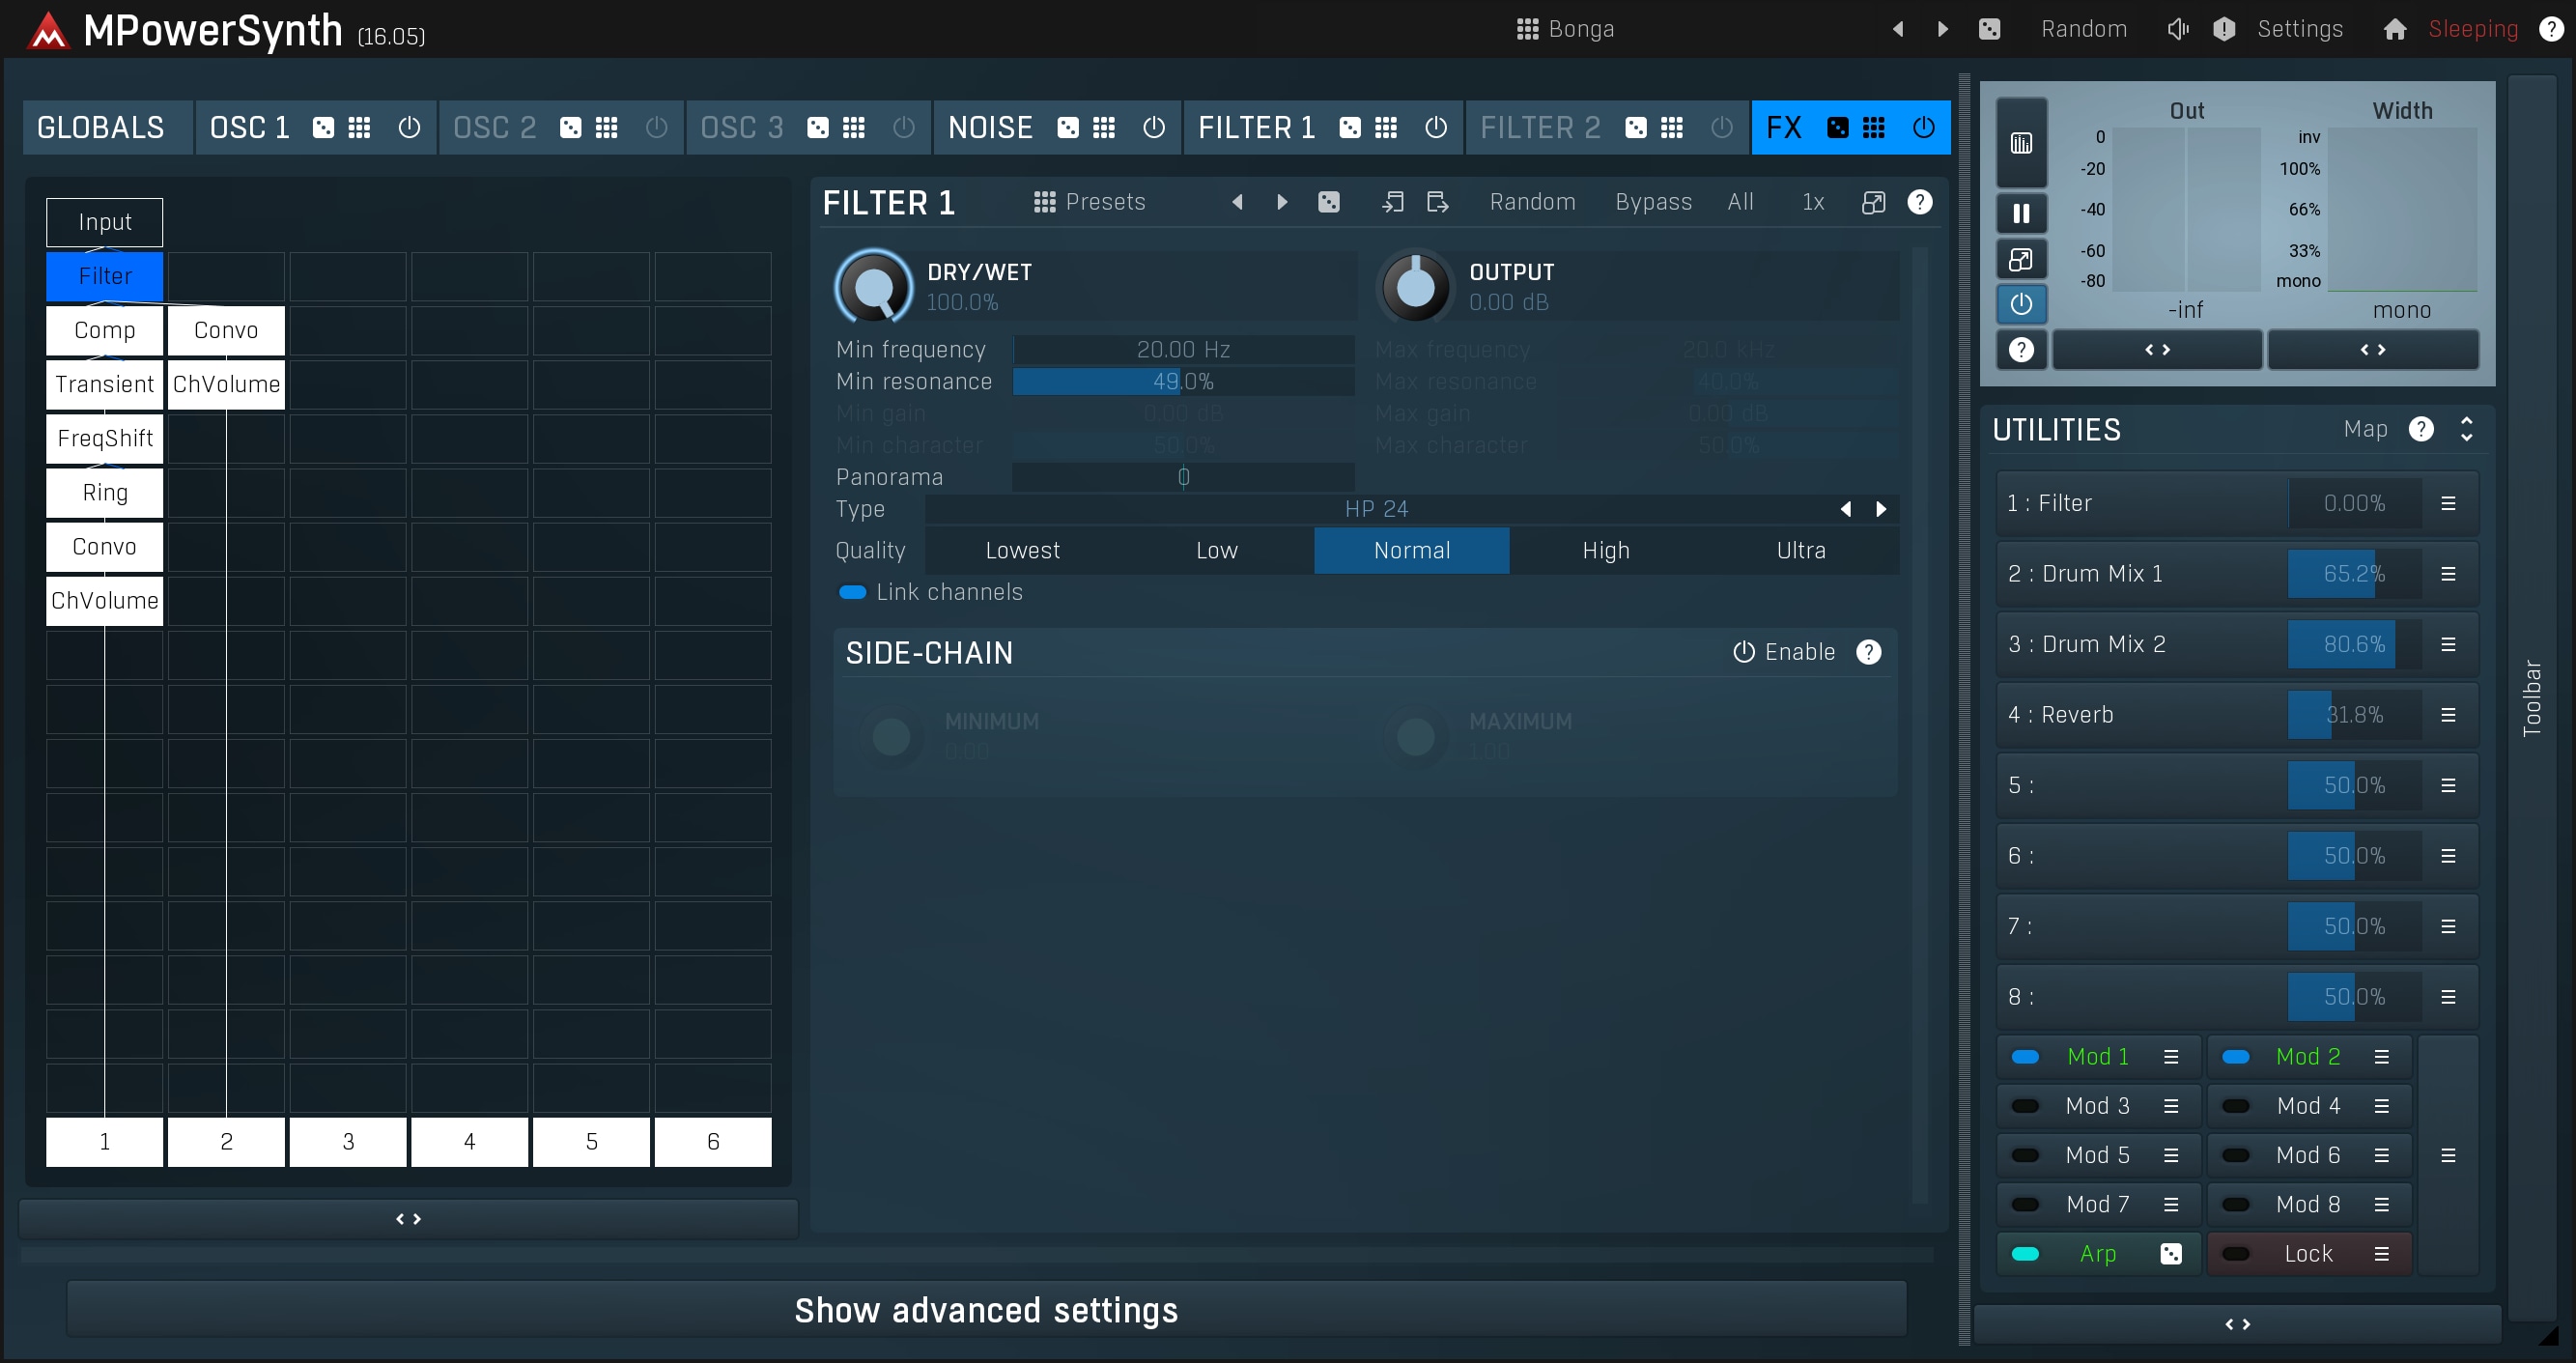
Task: Switch to the FX tab
Action: [1785, 127]
